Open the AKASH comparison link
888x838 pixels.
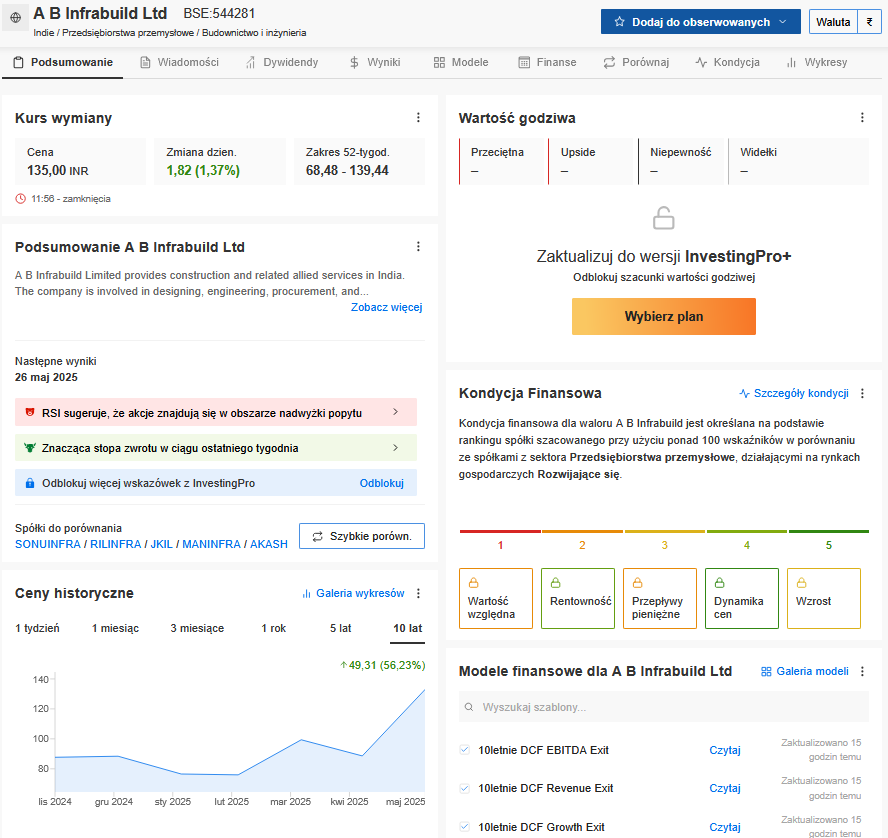(x=269, y=544)
